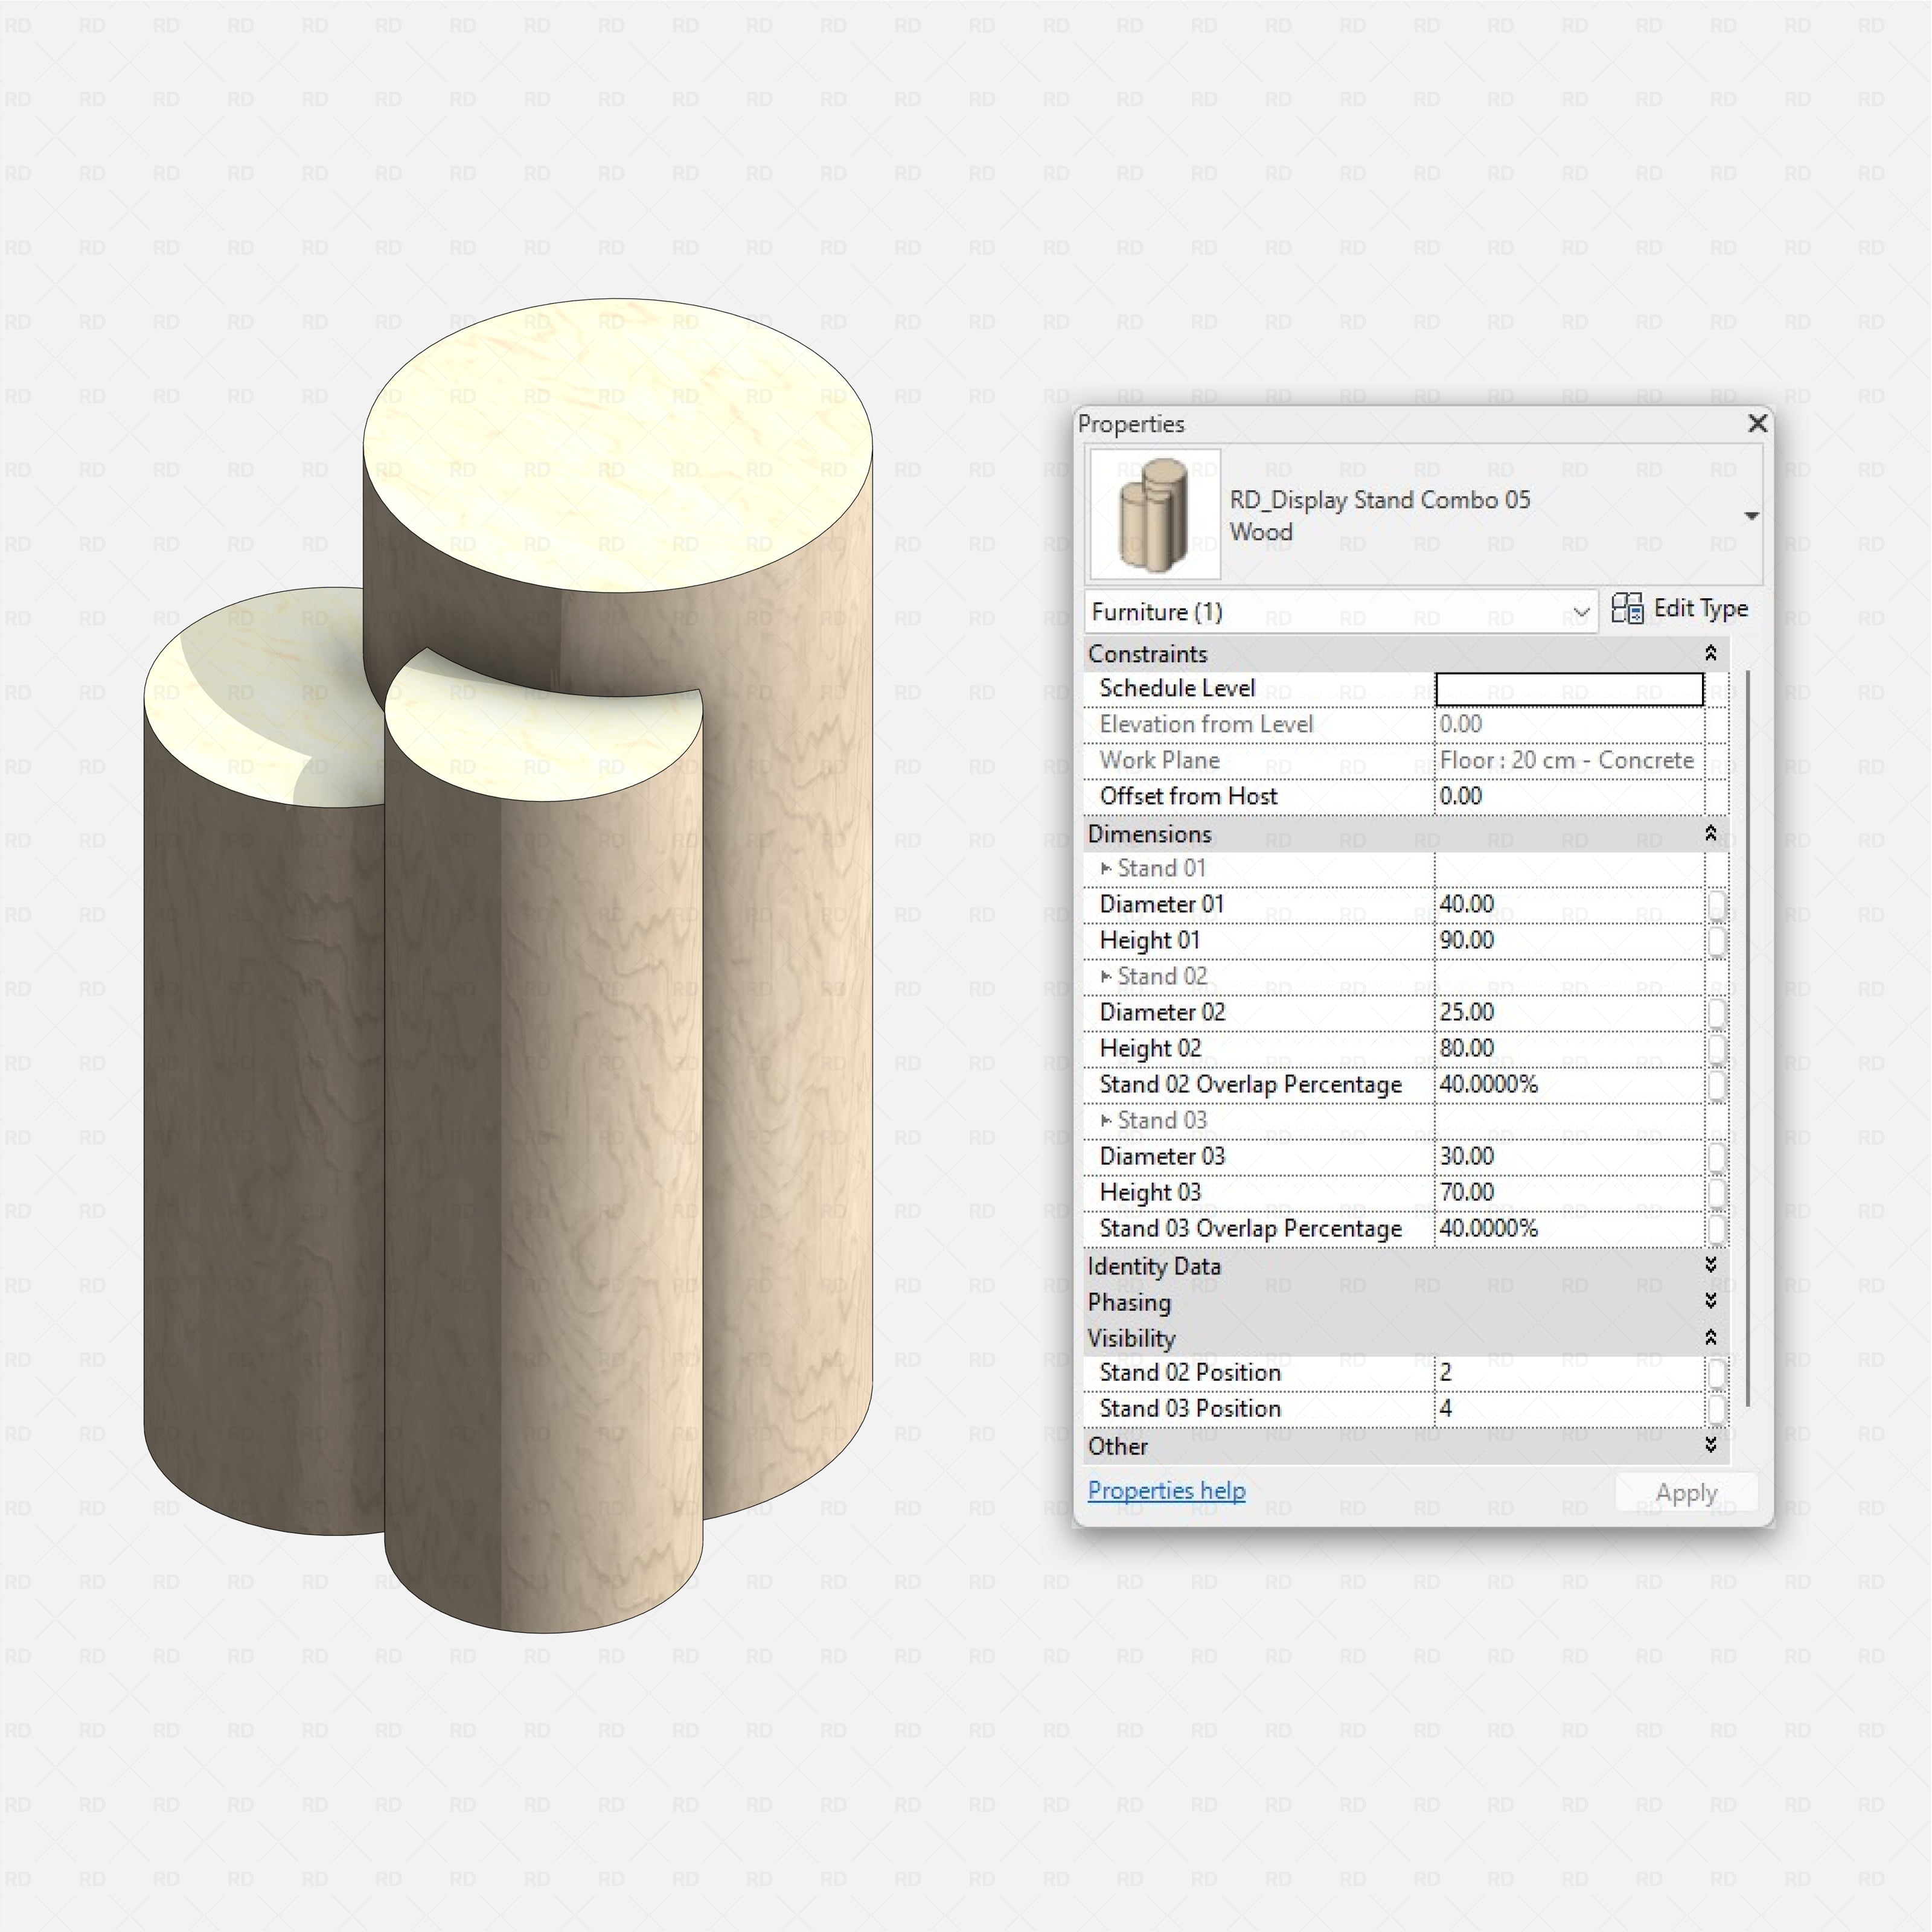1932x1932 pixels.
Task: Click the Properties panel vertical scrollbar
Action: tap(1747, 1038)
